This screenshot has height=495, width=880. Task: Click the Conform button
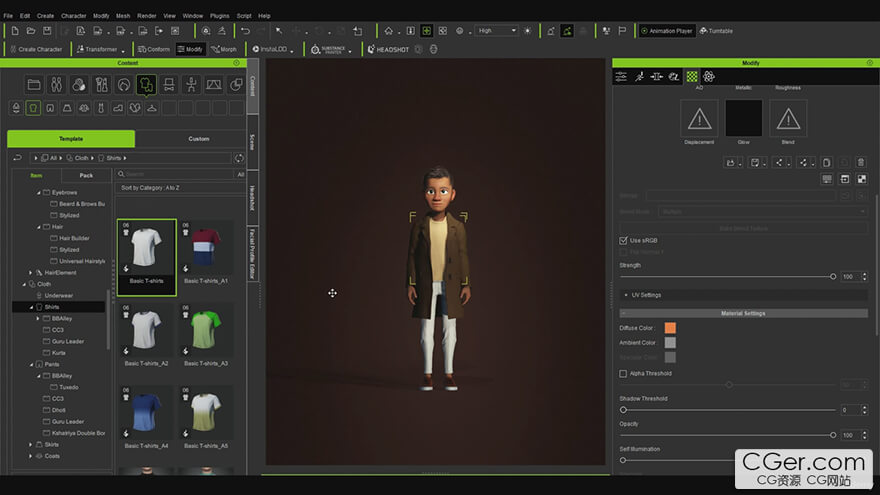point(154,49)
